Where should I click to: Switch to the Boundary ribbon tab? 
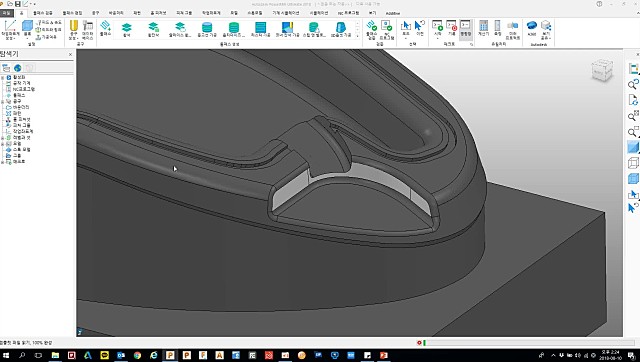(116, 13)
